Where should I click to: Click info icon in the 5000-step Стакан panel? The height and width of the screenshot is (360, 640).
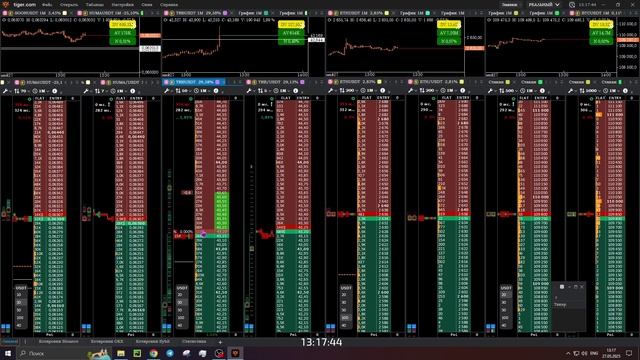[x=625, y=91]
